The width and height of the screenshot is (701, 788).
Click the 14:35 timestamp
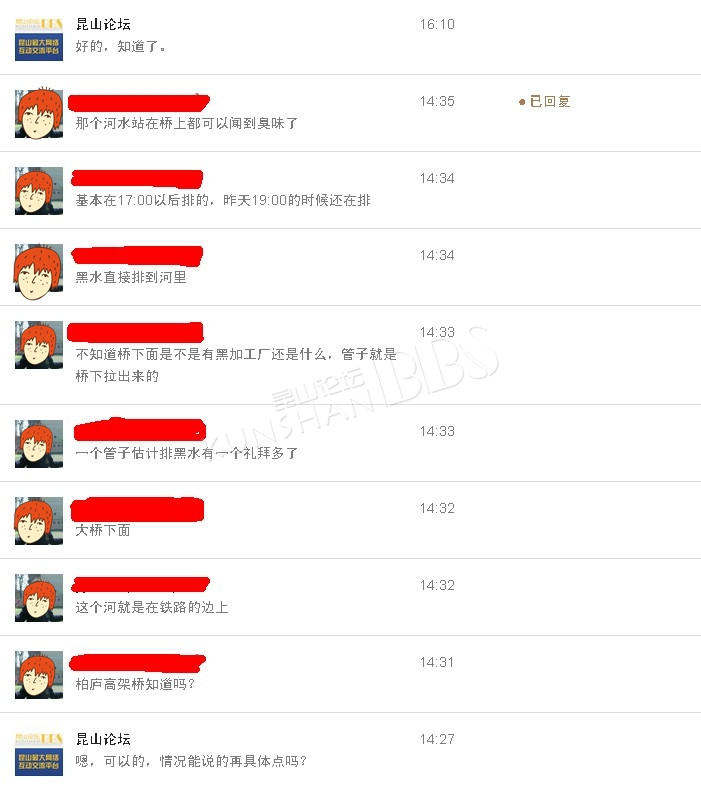(437, 102)
